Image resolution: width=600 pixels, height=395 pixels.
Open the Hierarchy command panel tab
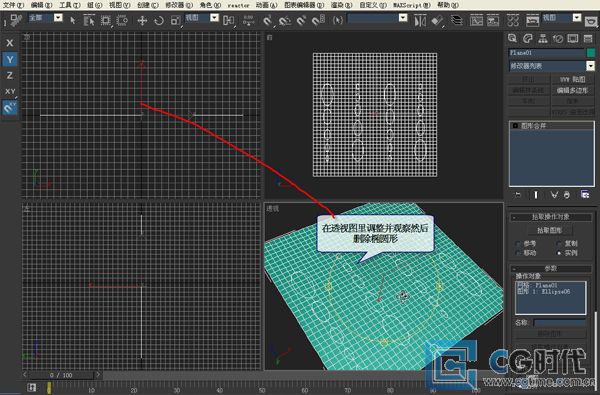pyautogui.click(x=543, y=38)
